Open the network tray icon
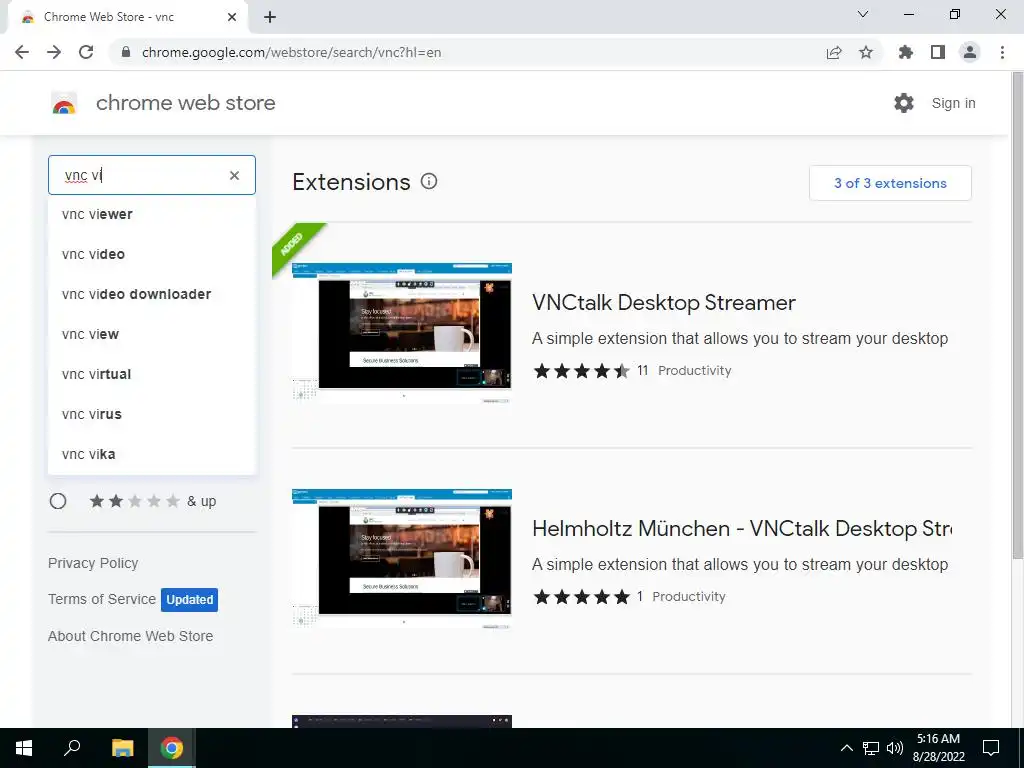Viewport: 1024px width, 768px height. pos(871,748)
